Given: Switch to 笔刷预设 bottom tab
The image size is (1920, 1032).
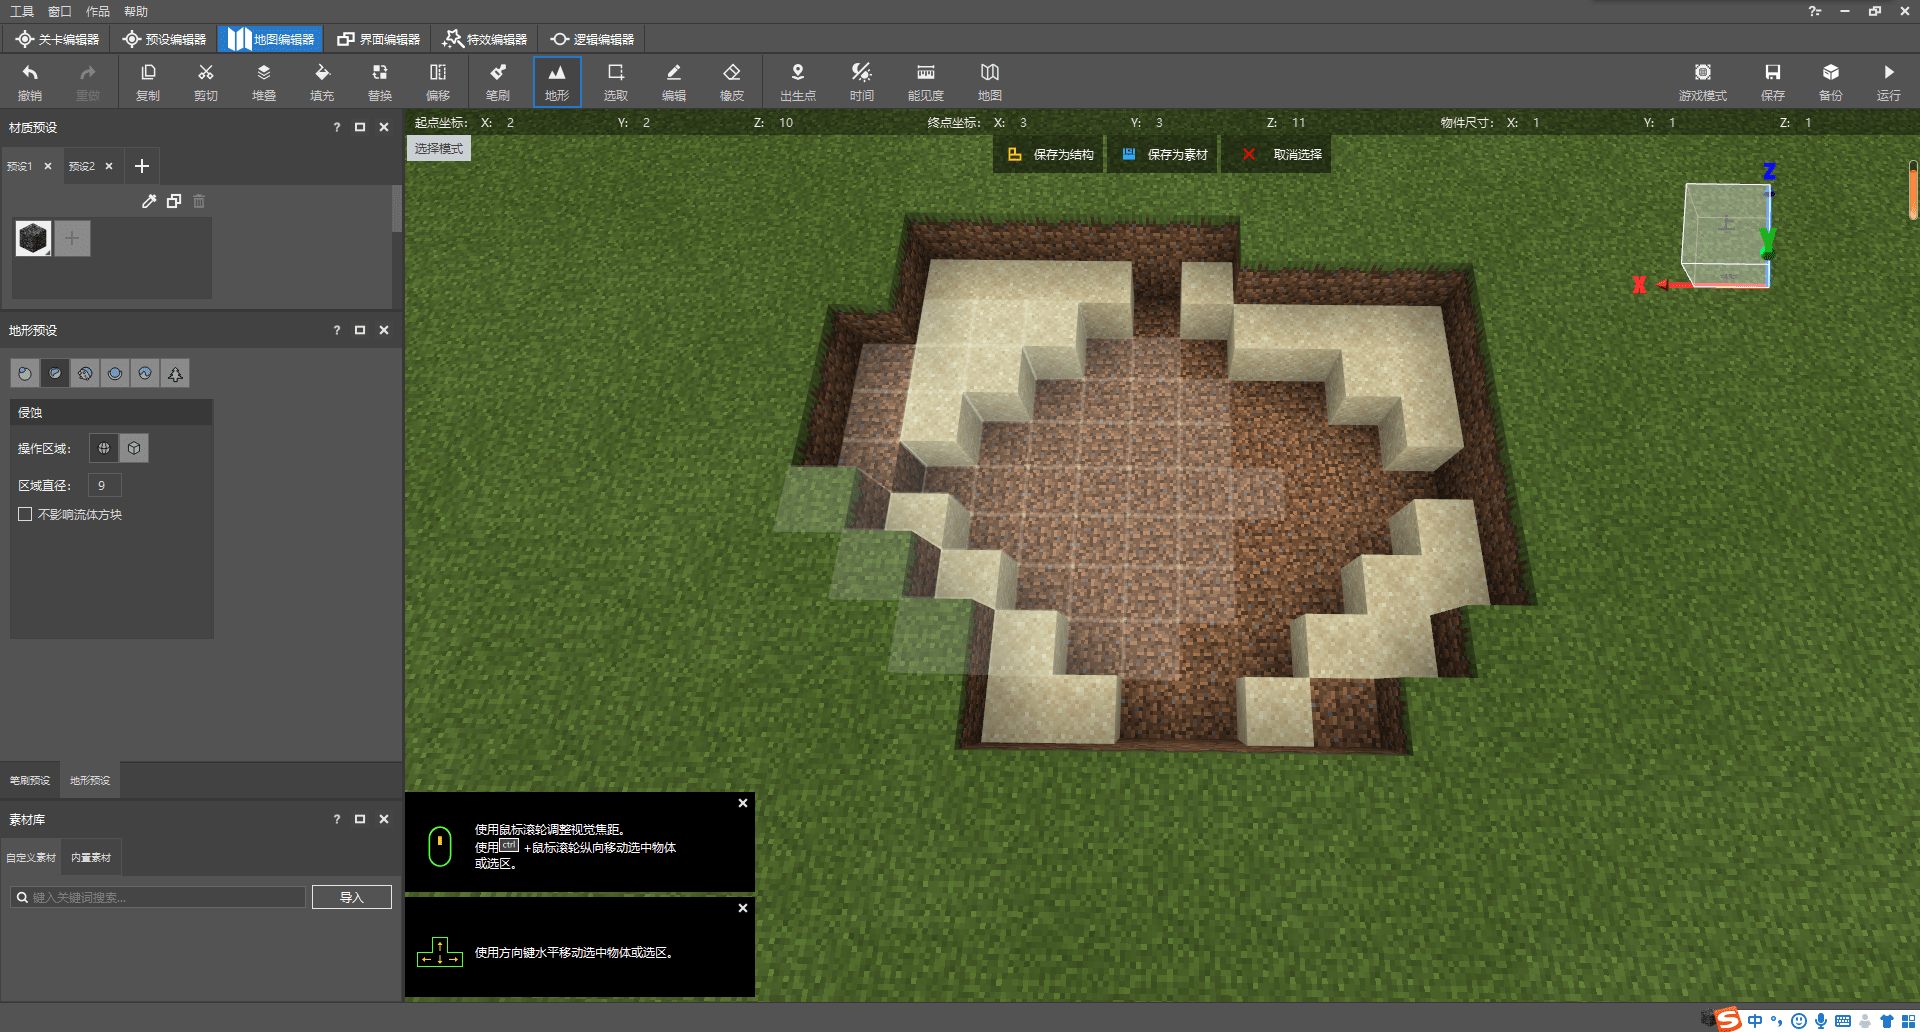Looking at the screenshot, I should tap(30, 780).
